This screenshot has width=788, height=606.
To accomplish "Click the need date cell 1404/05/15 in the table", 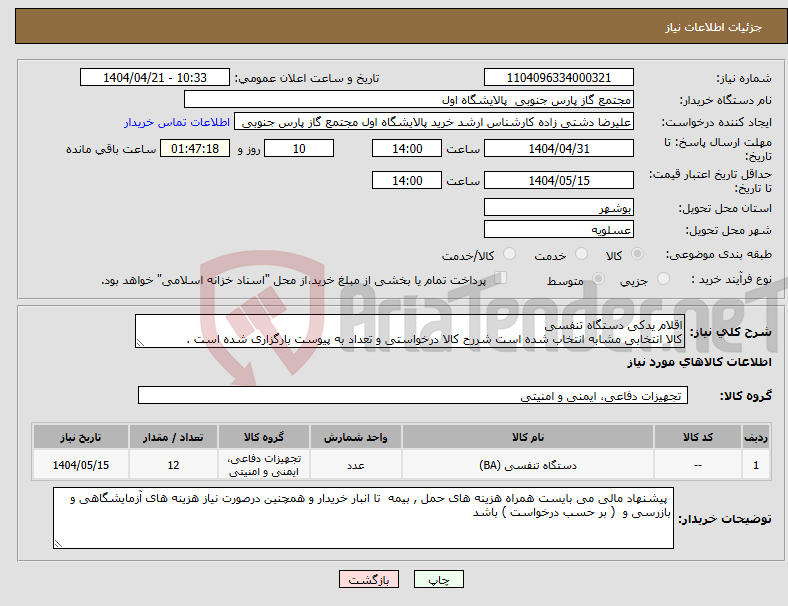I will (81, 465).
